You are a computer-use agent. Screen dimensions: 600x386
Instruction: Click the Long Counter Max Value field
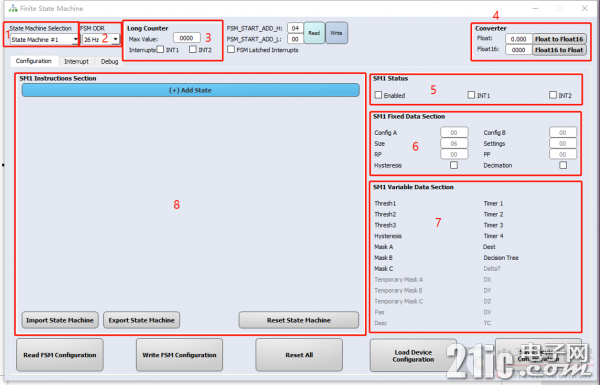[186, 38]
